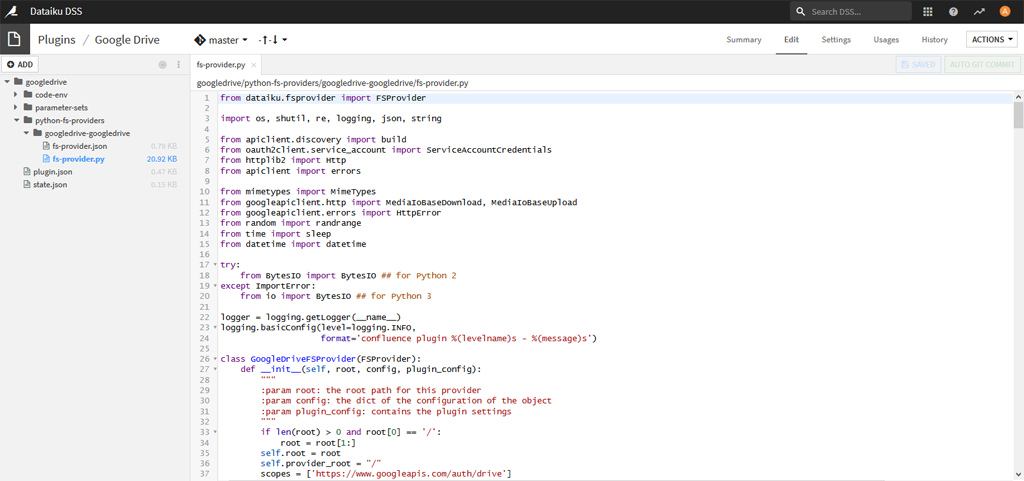
Task: Click the state.json file icon
Action: (x=27, y=185)
